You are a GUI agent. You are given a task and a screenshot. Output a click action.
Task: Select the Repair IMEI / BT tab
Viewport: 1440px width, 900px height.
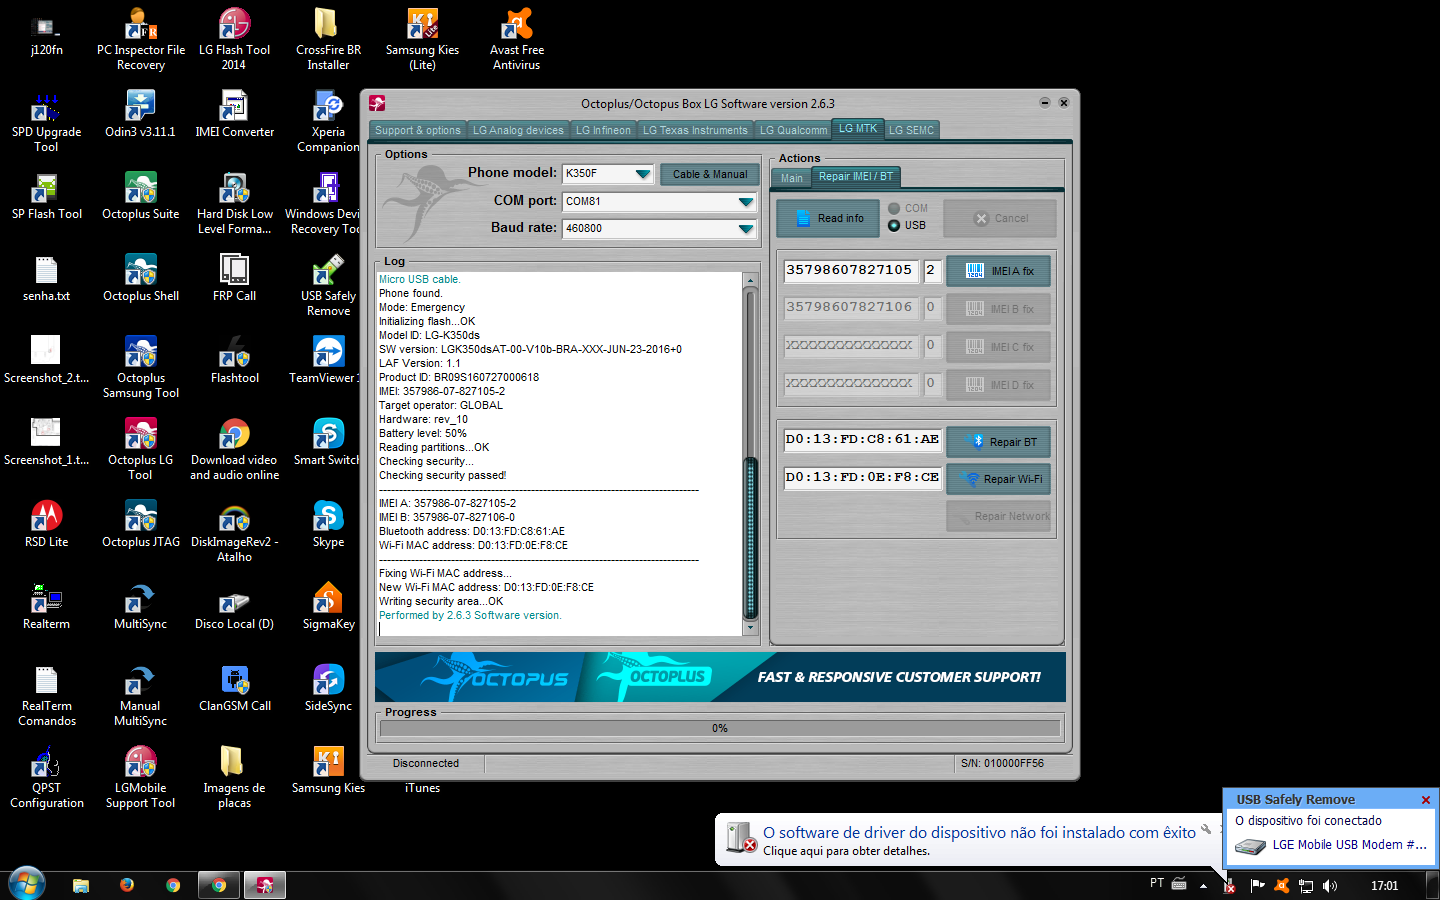pos(856,177)
